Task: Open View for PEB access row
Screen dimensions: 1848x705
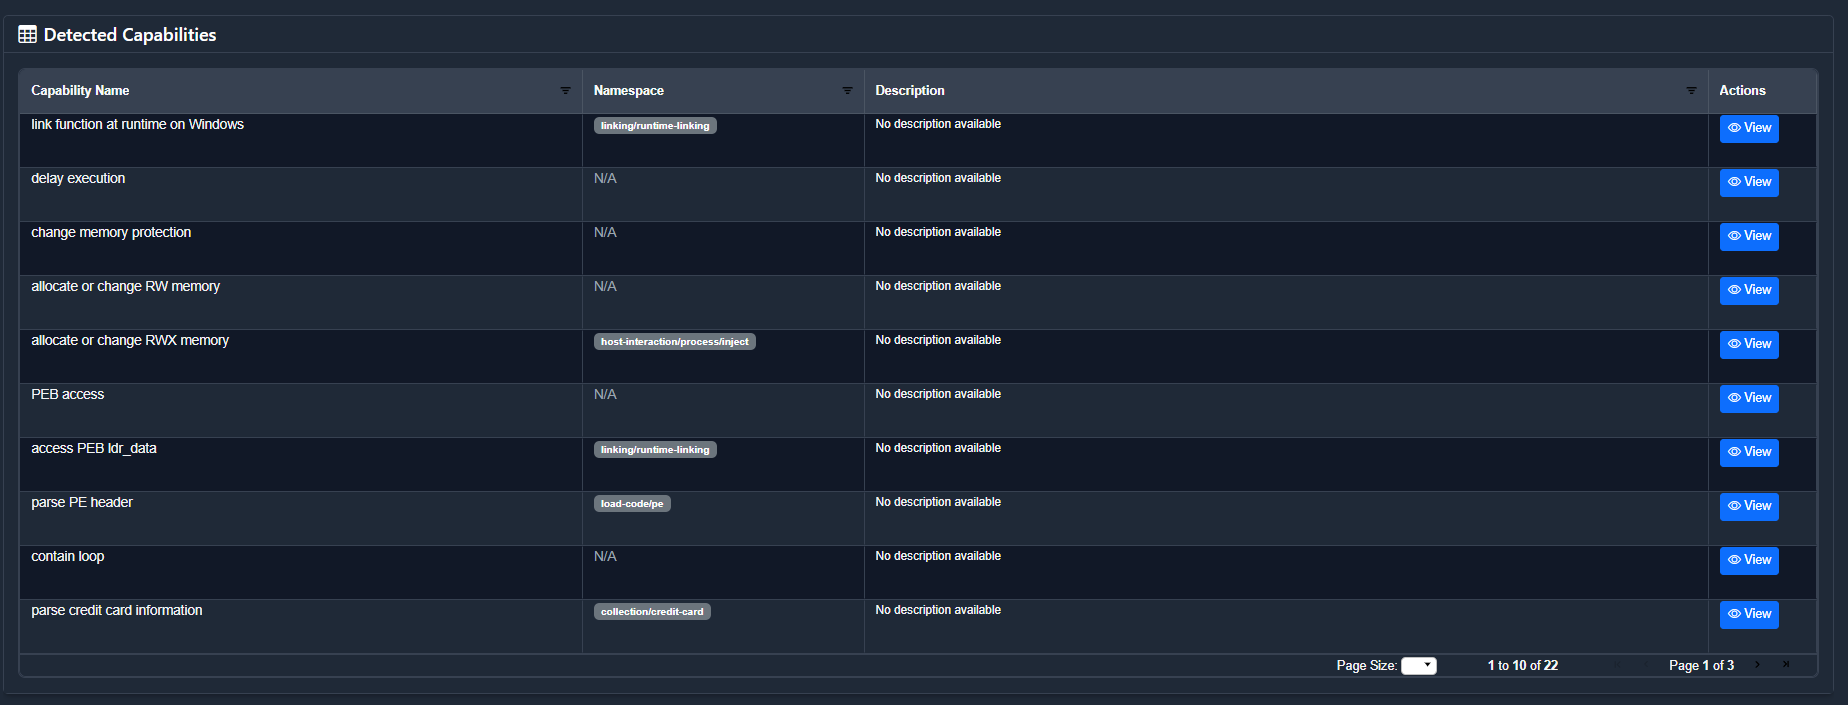Action: pos(1749,399)
